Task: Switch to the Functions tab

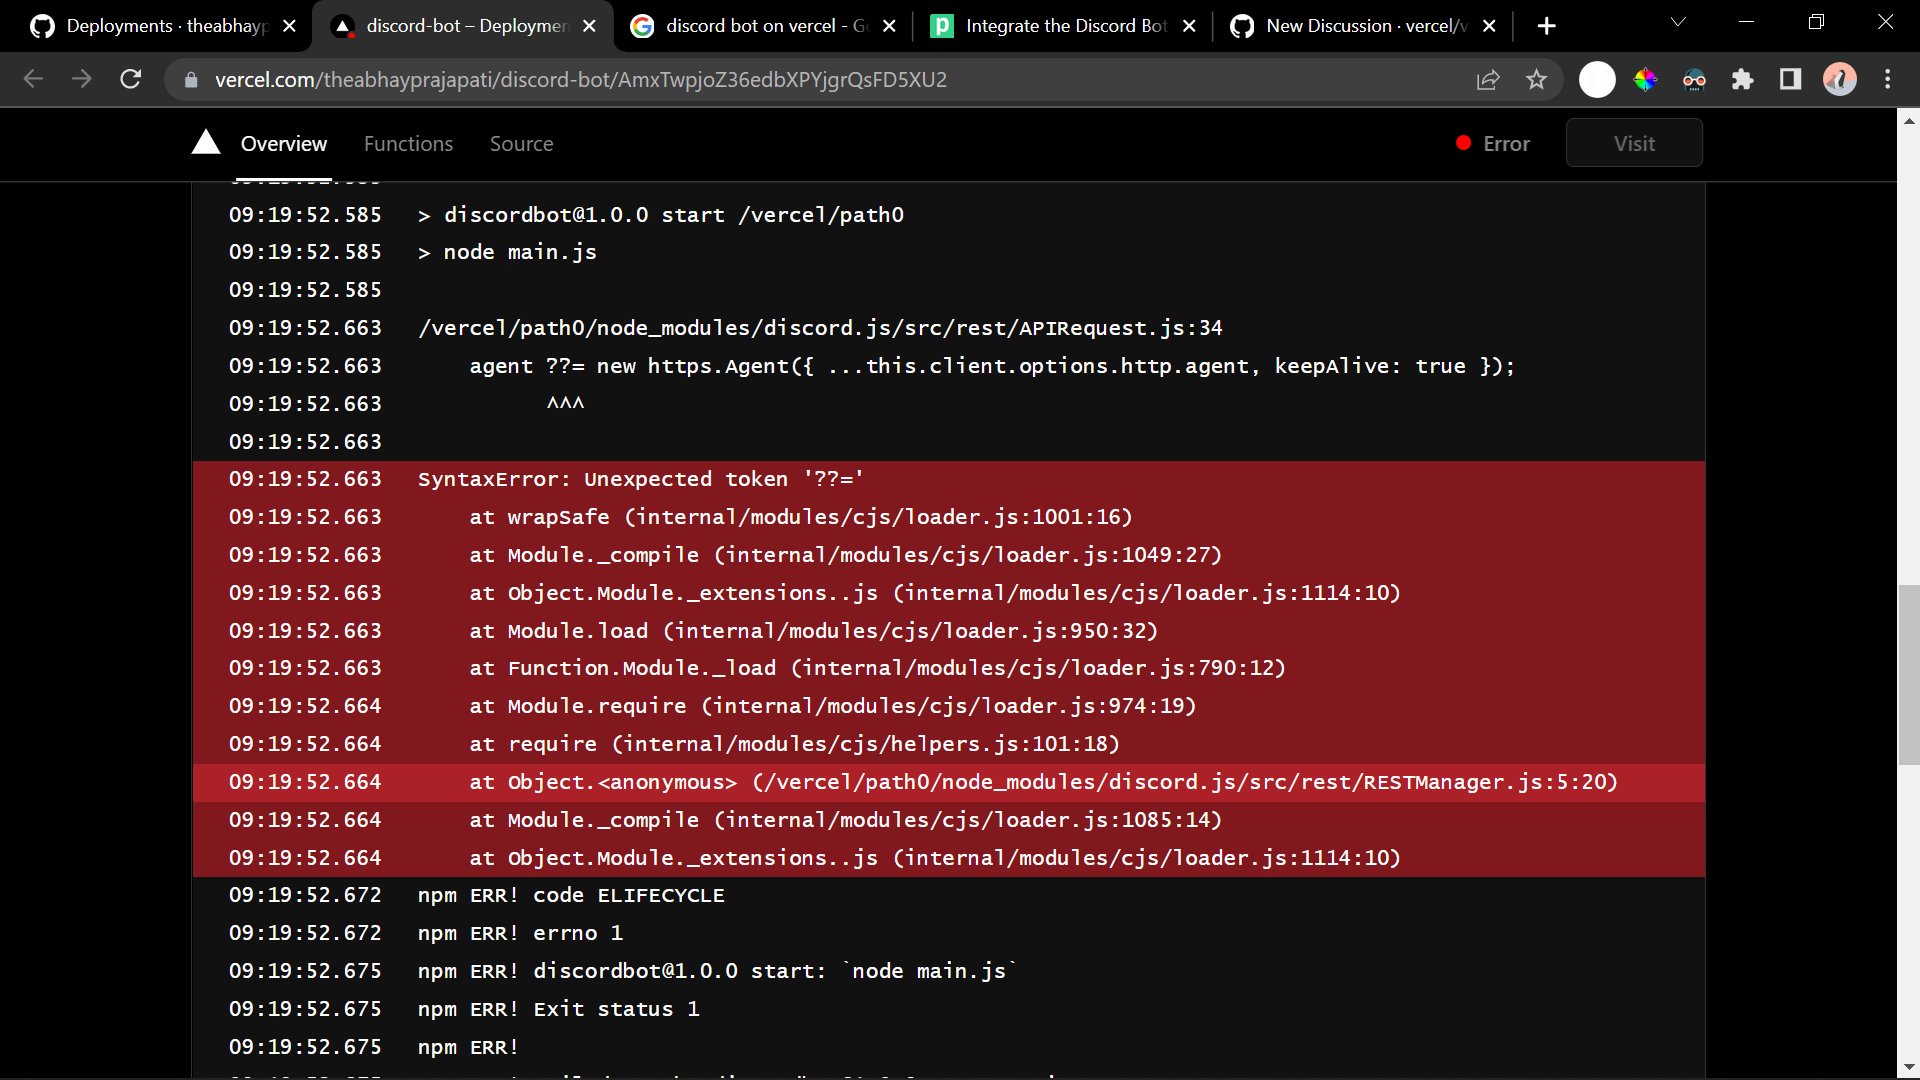Action: point(408,143)
